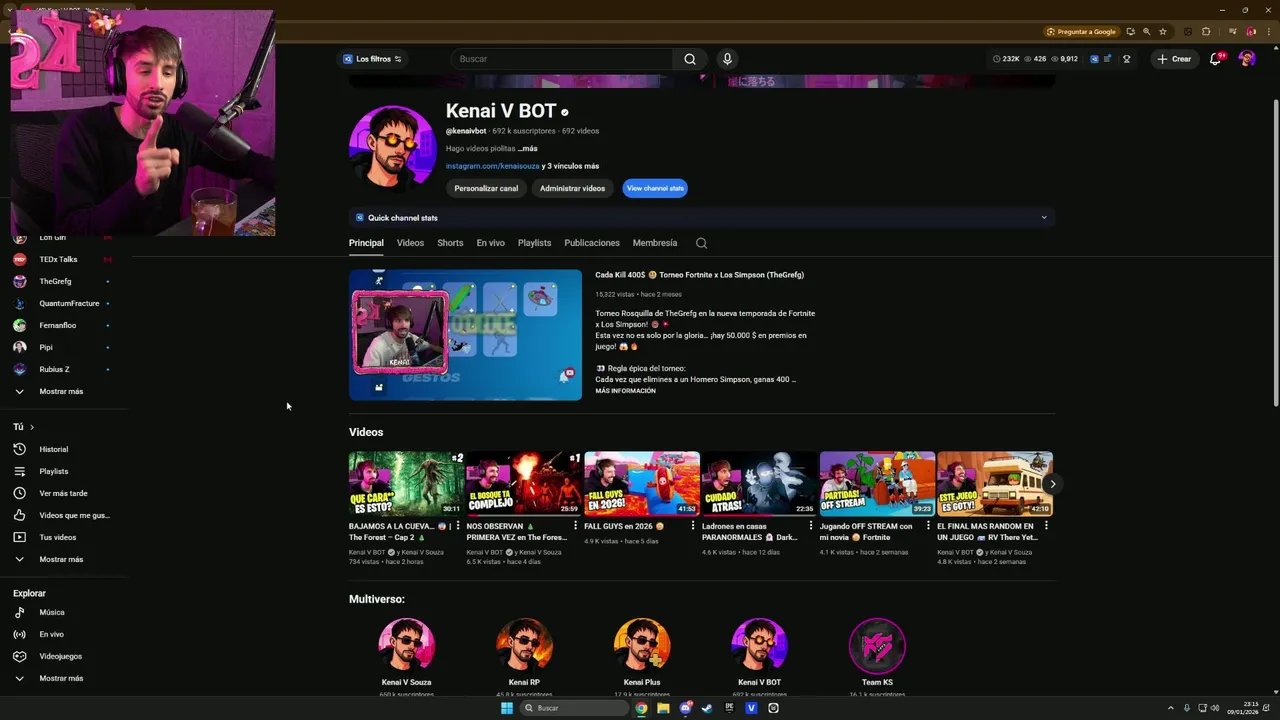This screenshot has width=1280, height=720.
Task: Click the trophy icon in the stats bar
Action: coord(1126,59)
